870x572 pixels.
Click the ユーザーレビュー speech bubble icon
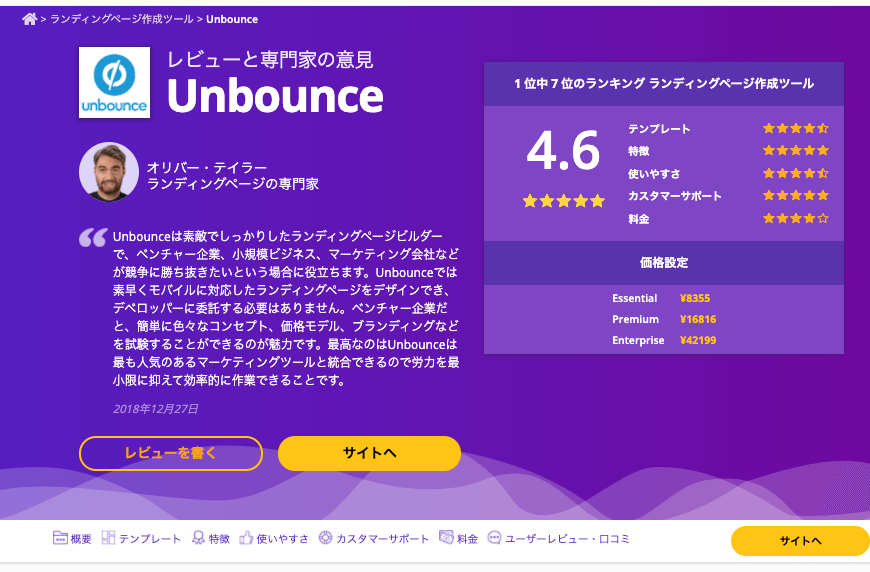point(494,538)
